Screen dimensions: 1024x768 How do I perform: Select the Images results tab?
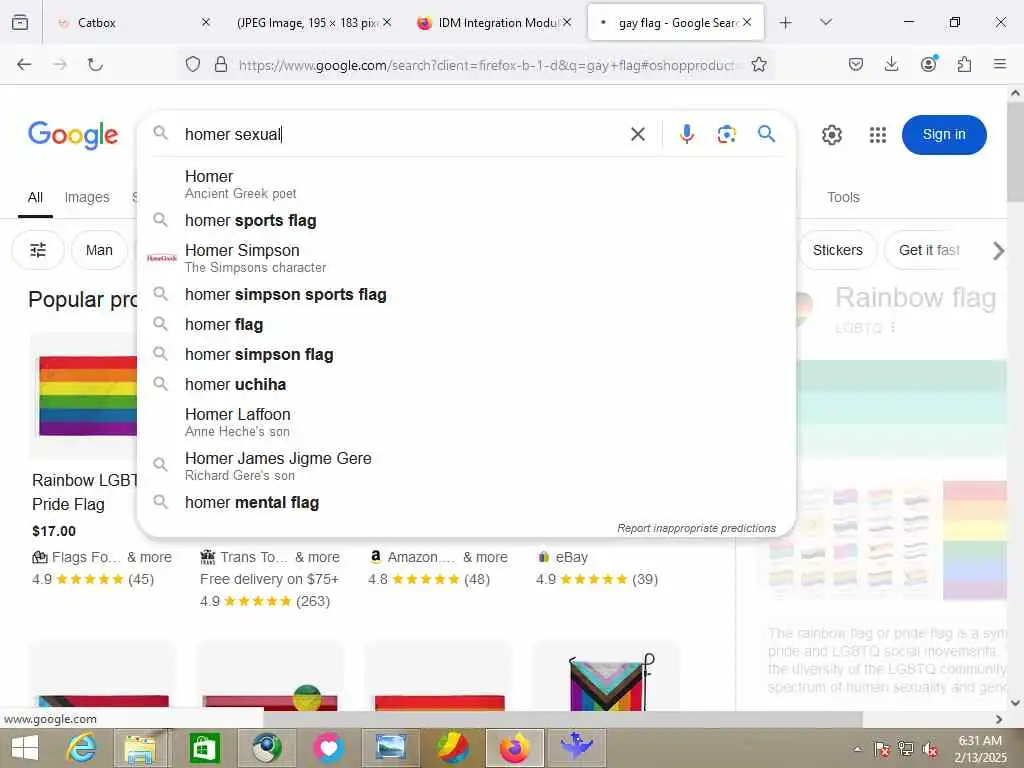pos(87,197)
